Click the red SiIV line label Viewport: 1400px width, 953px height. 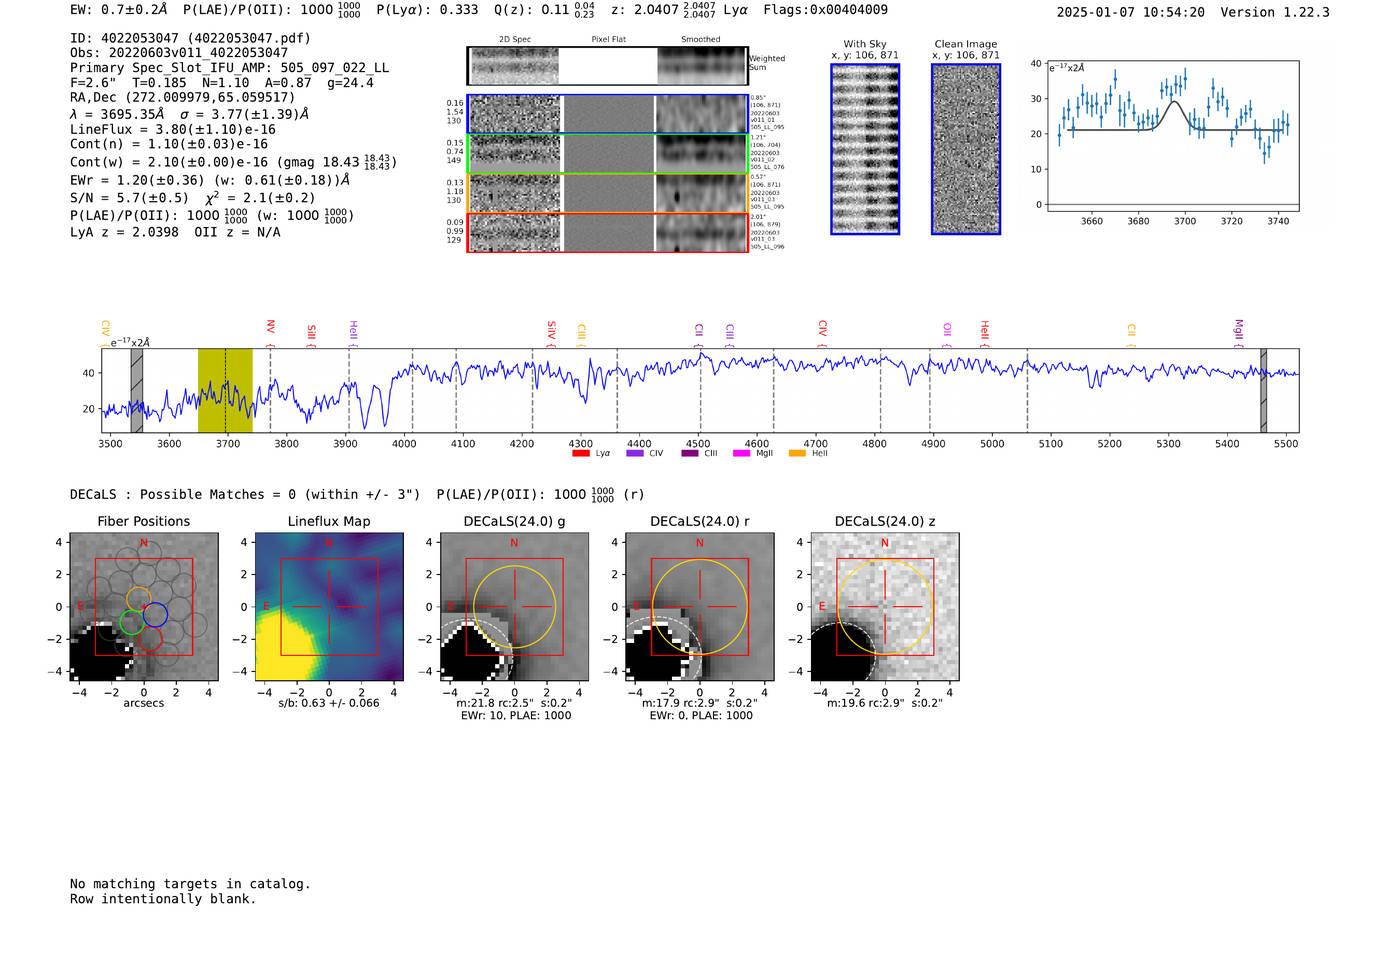551,330
